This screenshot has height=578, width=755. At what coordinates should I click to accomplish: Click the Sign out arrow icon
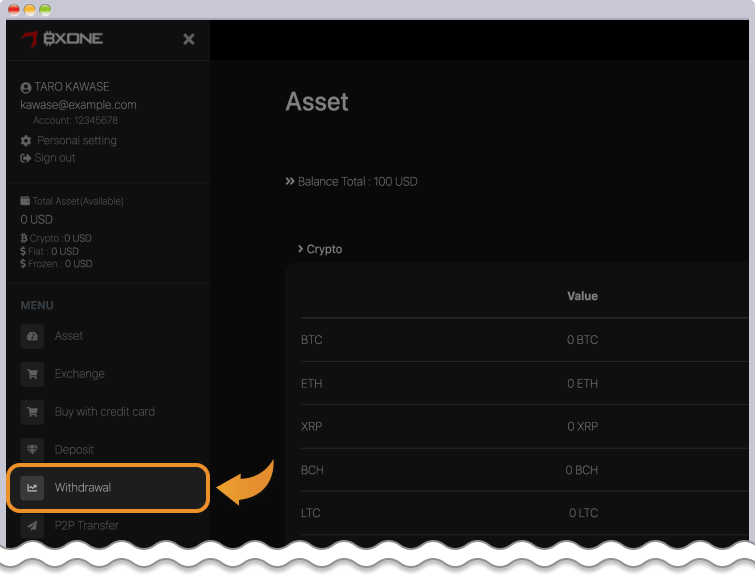coord(26,158)
